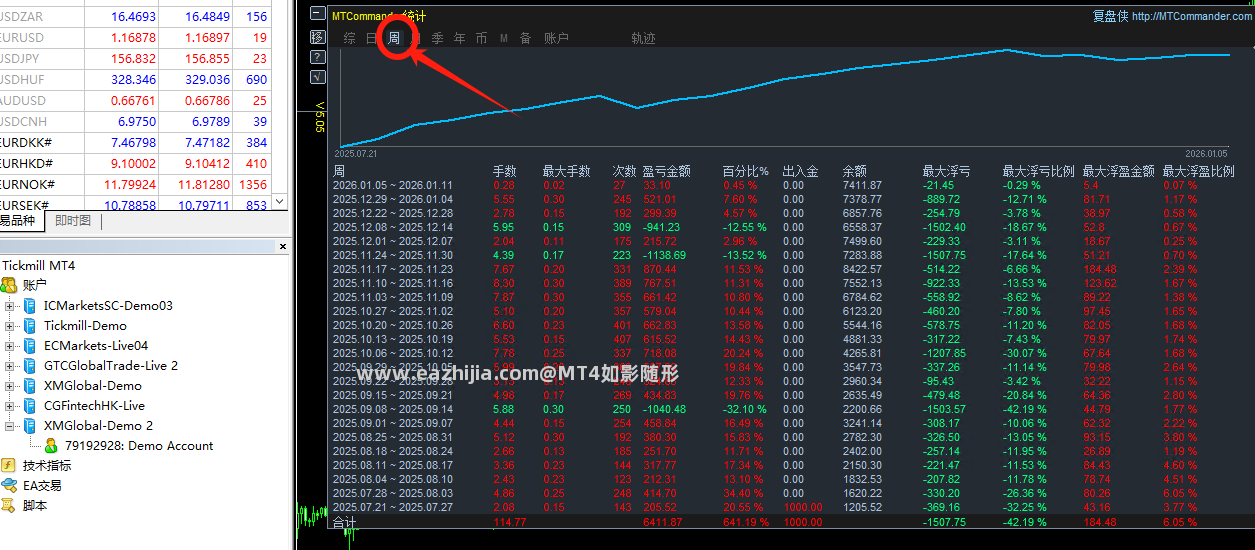Expand the ECMarkets-Live04 tree node
1255x550 pixels.
(x=10, y=346)
